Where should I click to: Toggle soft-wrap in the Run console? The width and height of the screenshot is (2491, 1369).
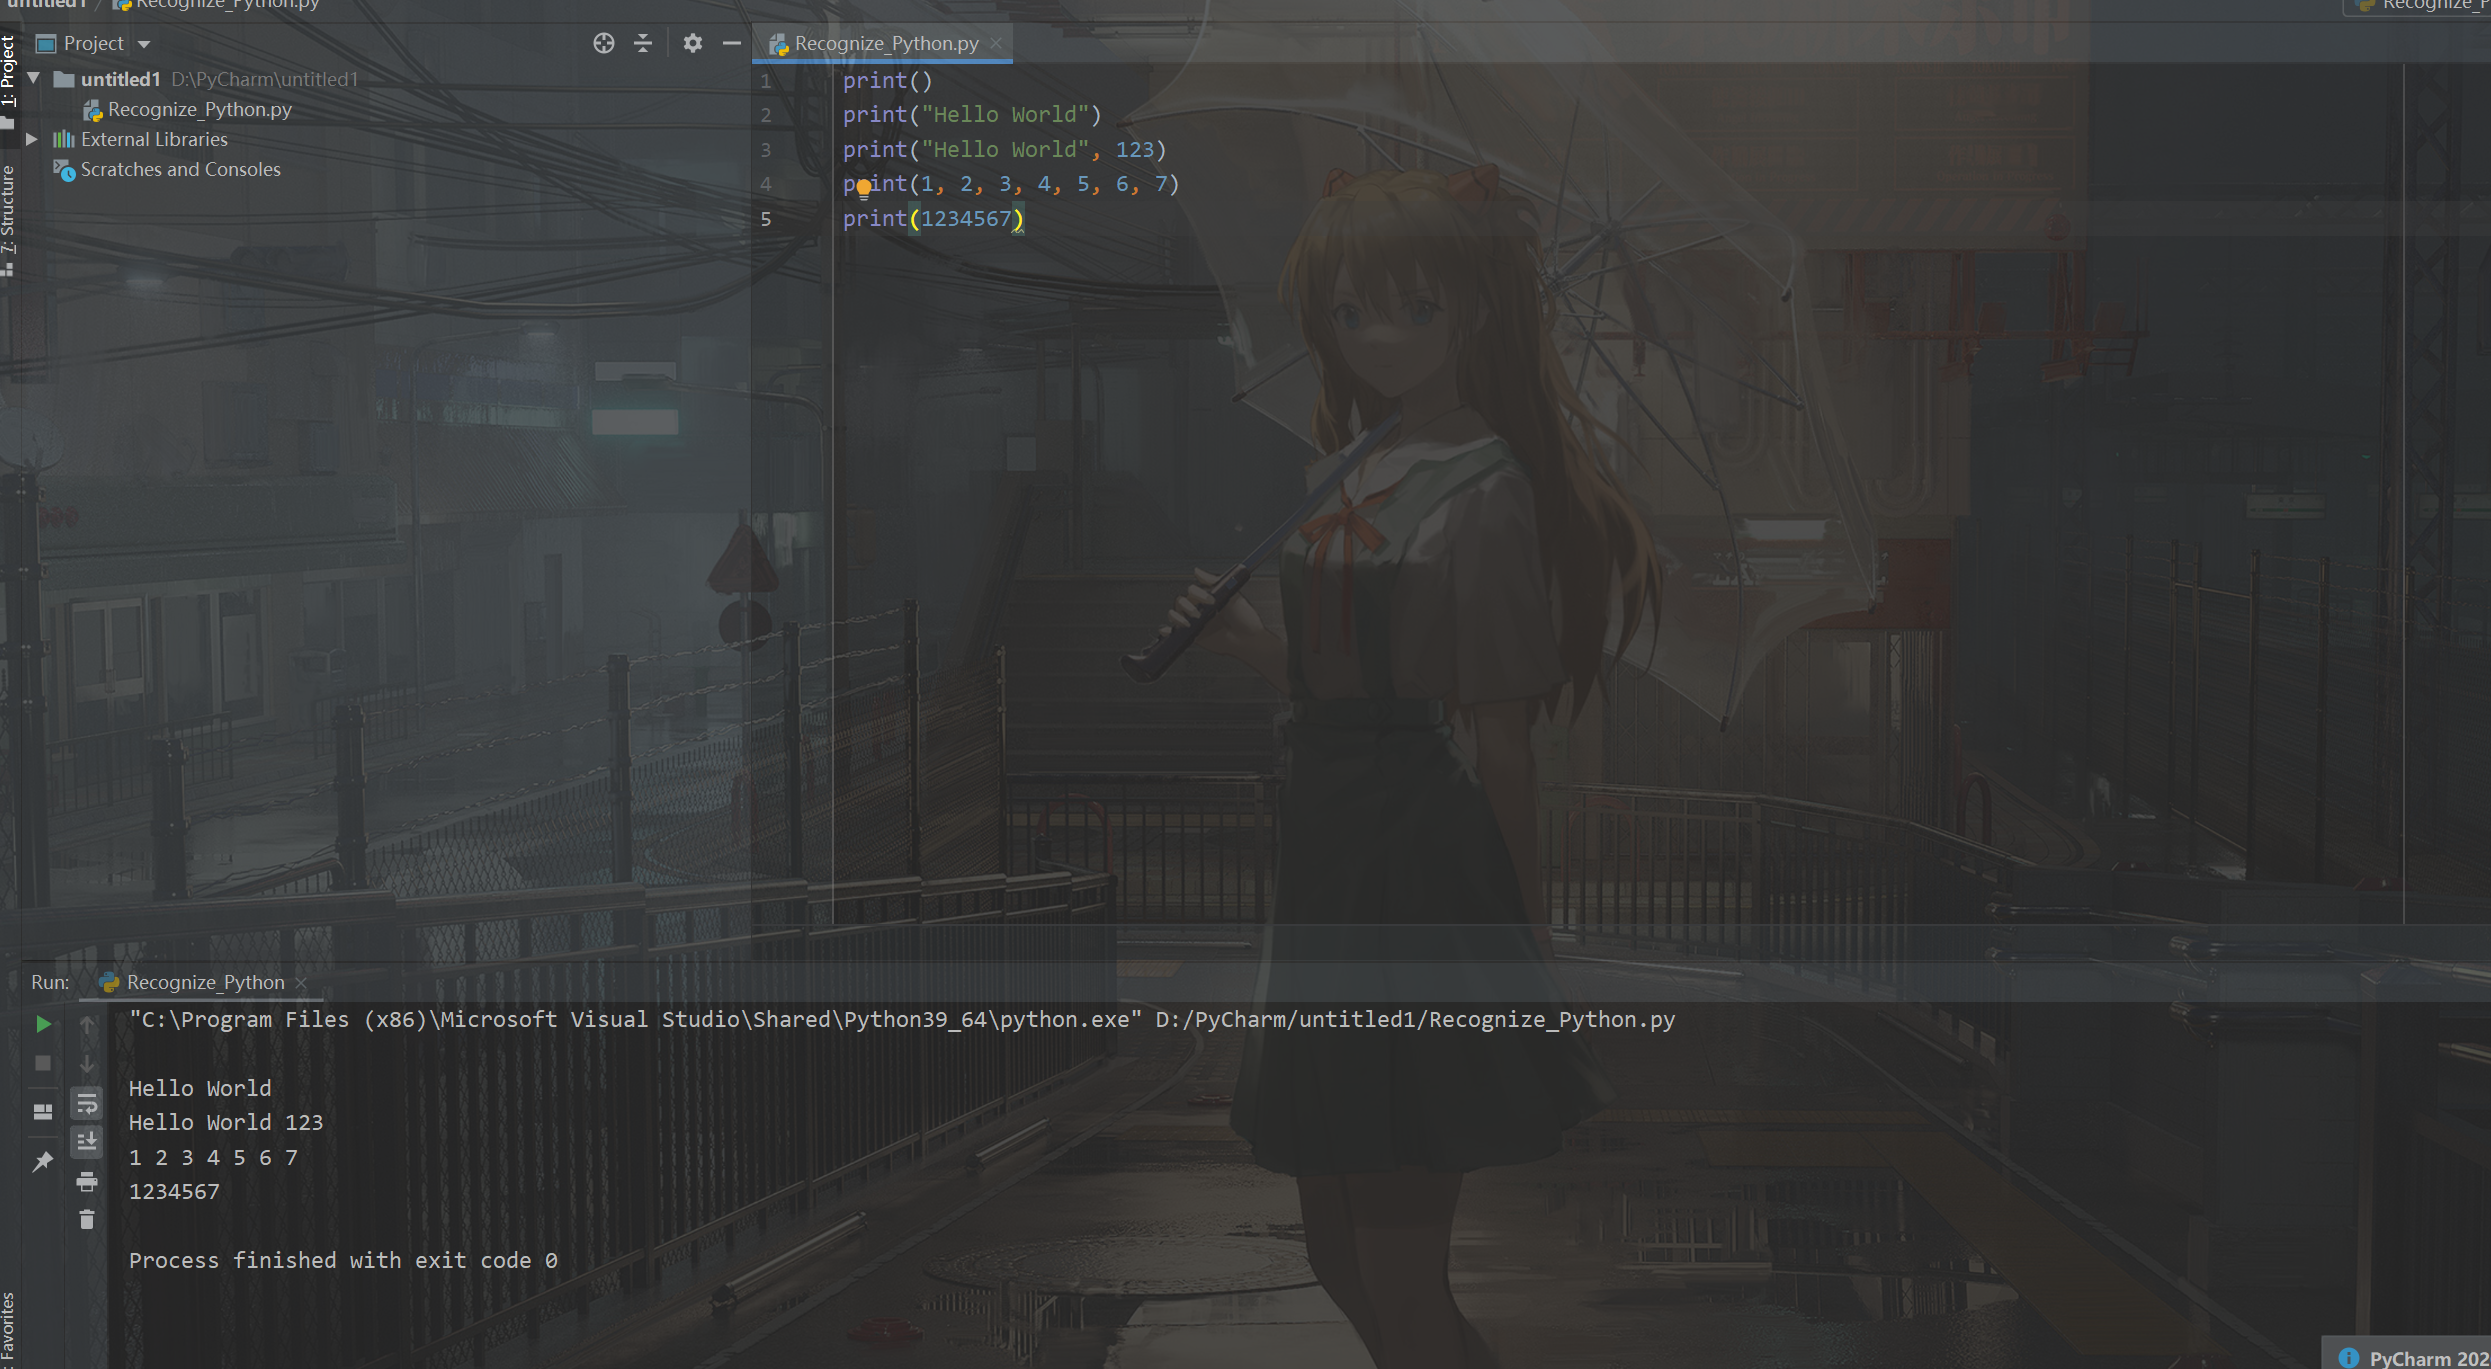point(87,1104)
